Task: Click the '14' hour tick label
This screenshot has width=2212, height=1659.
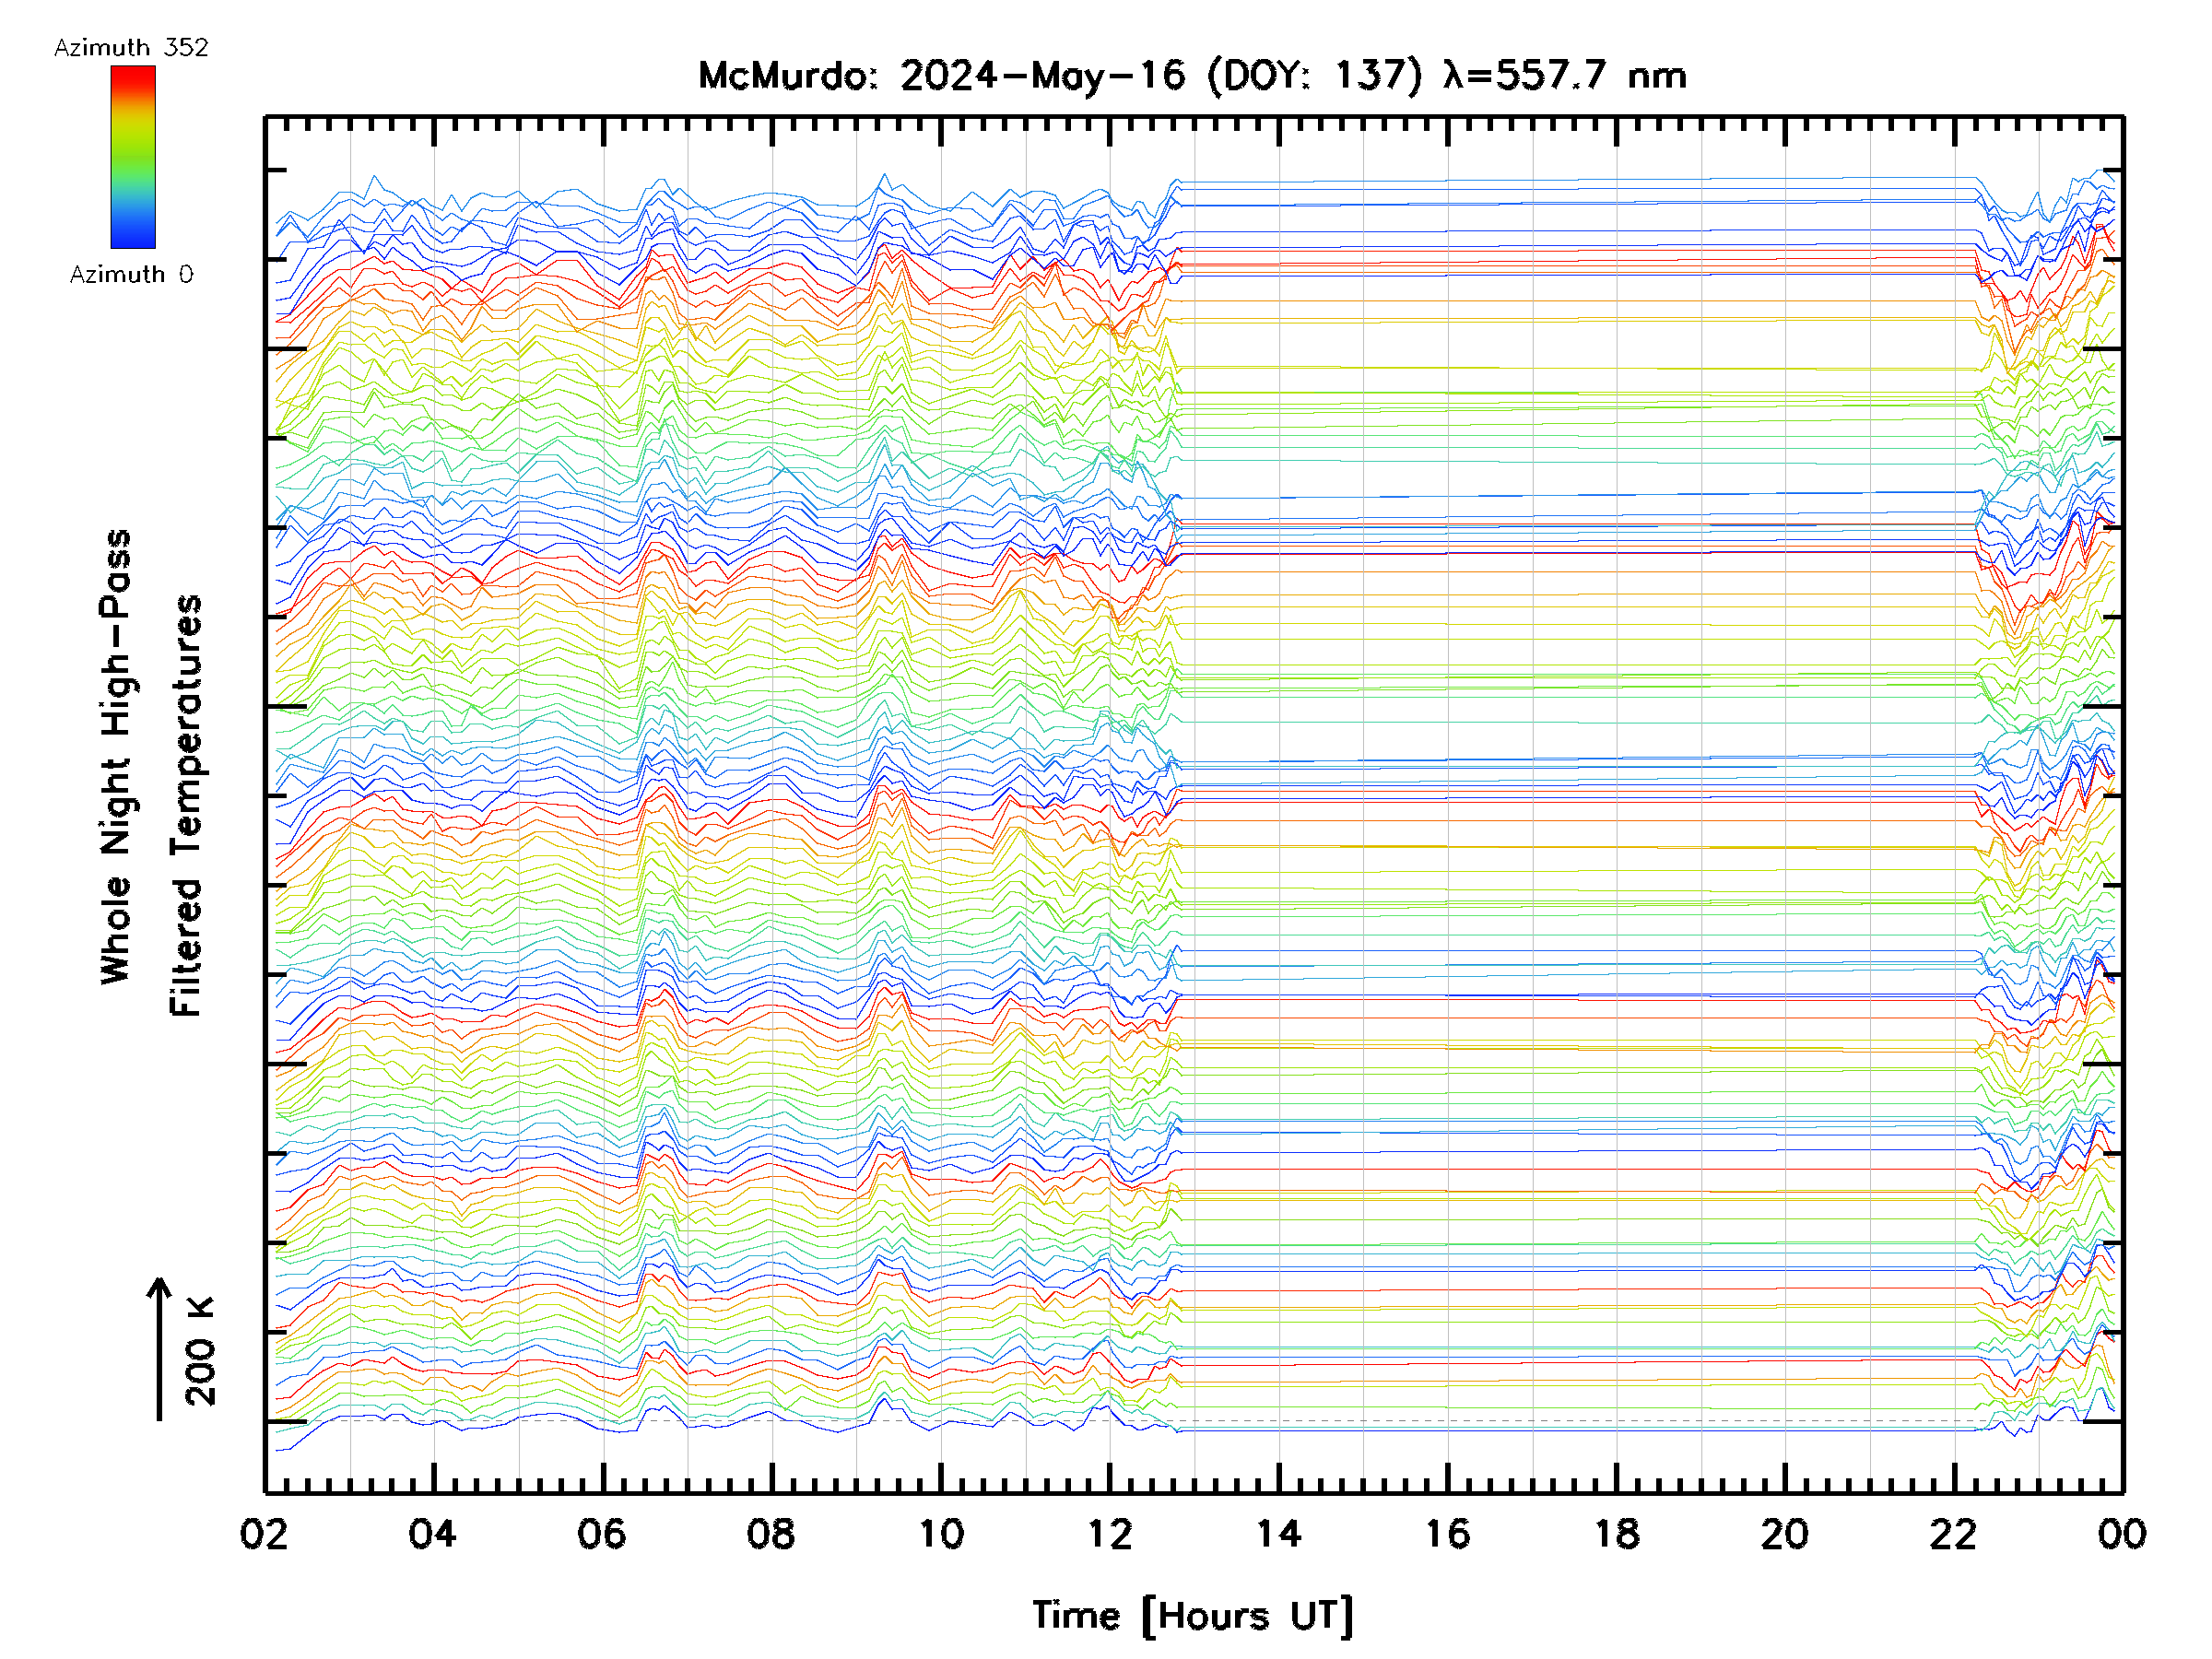Action: coord(1279,1534)
